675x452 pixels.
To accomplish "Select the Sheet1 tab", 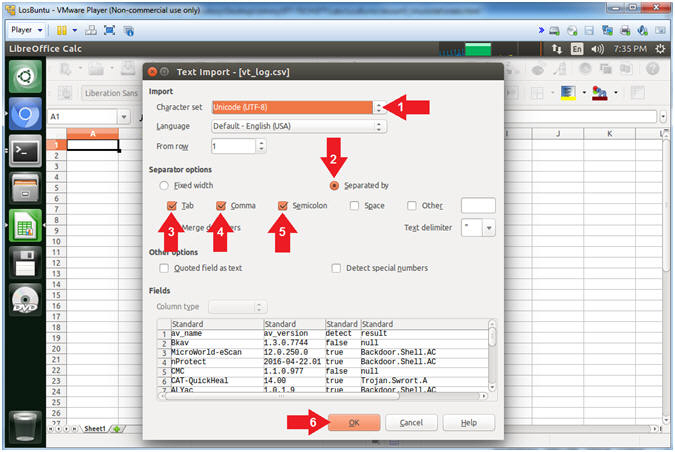I will pyautogui.click(x=95, y=429).
